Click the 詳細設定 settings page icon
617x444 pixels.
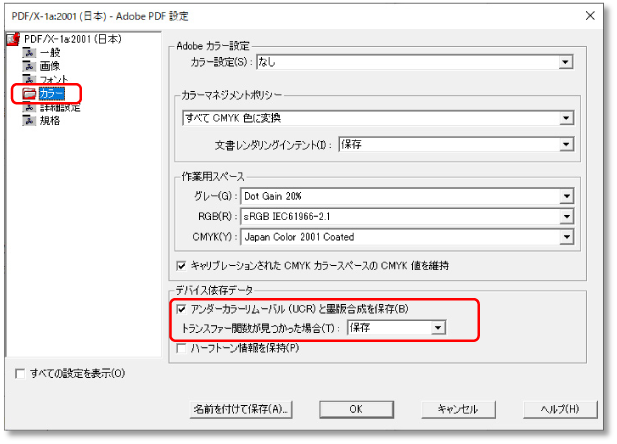pyautogui.click(x=29, y=107)
